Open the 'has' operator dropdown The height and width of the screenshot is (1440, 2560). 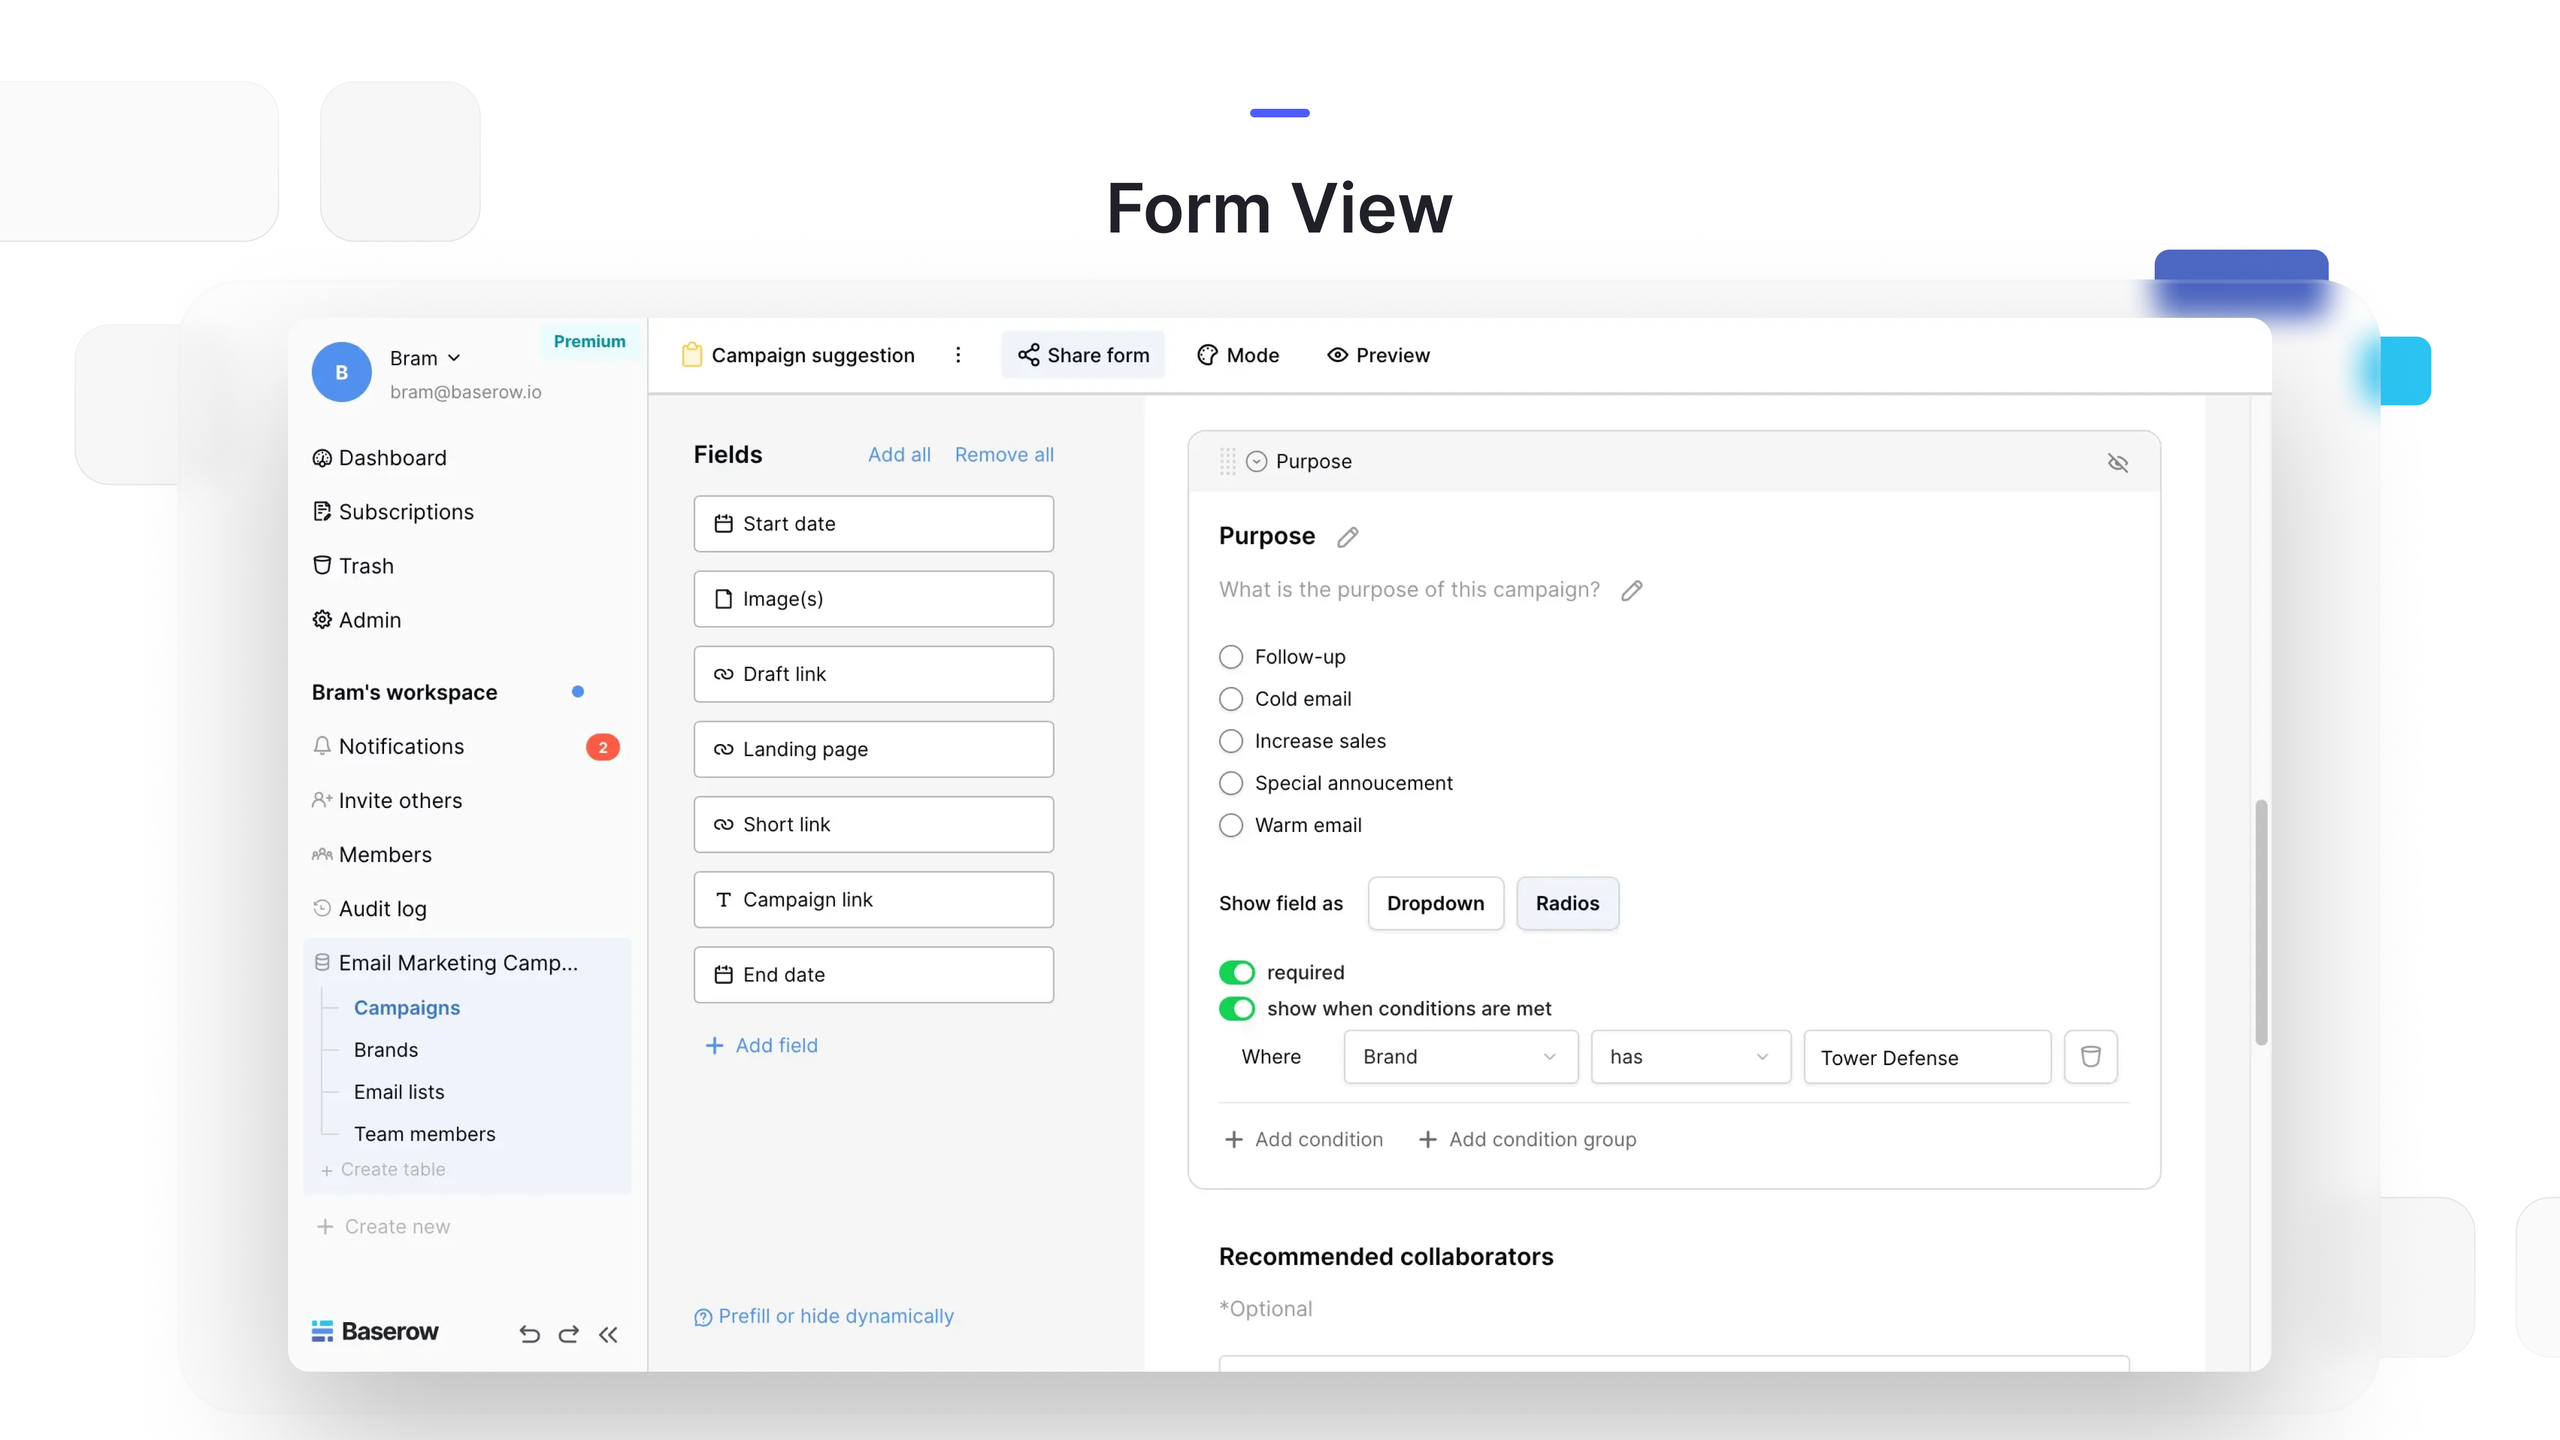1690,1057
